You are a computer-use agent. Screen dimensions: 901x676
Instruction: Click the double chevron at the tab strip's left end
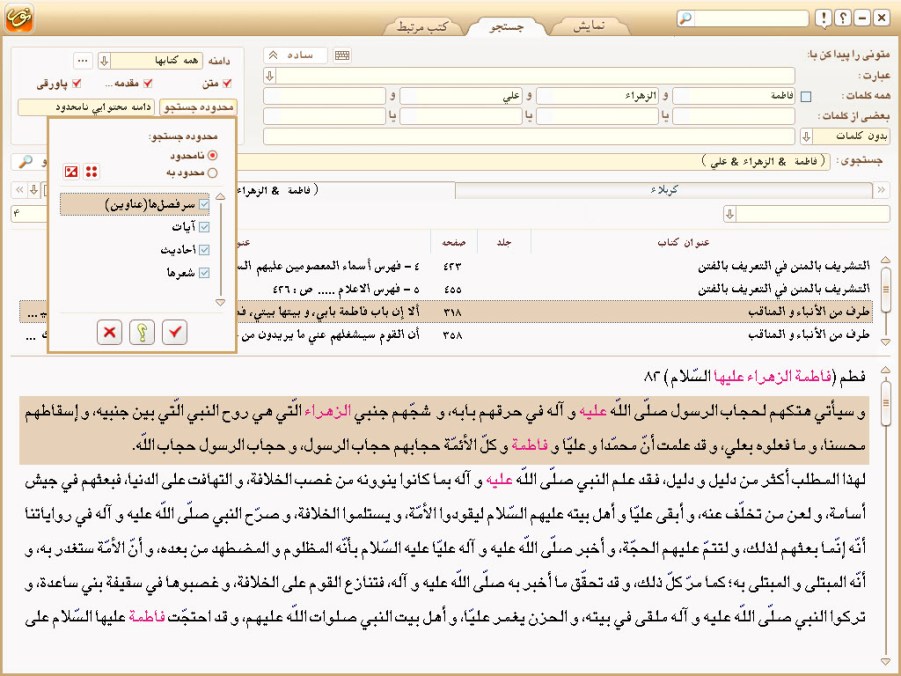[20, 190]
